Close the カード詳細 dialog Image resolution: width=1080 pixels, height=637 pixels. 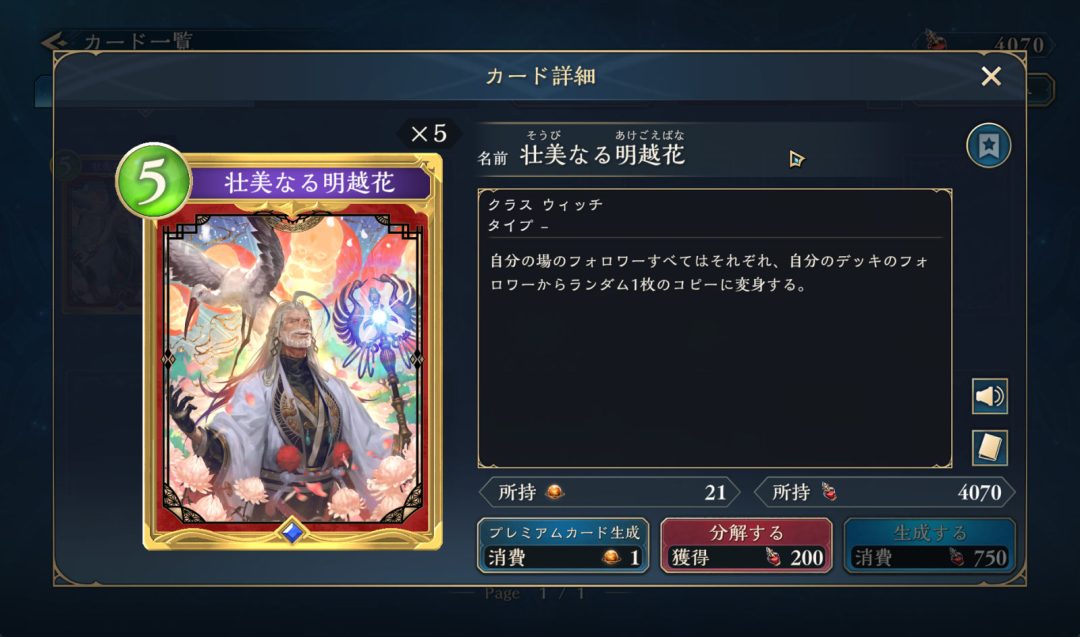coord(991,76)
